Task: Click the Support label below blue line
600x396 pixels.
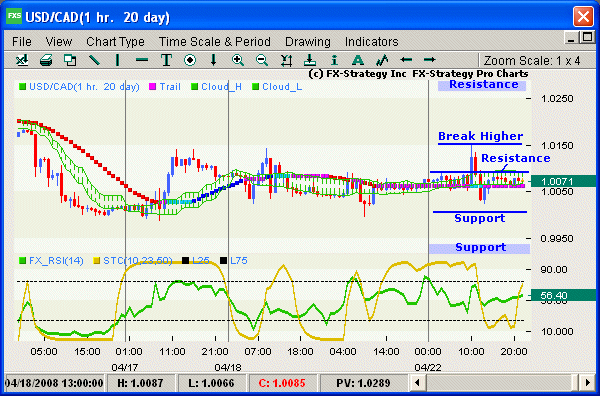Action: pyautogui.click(x=479, y=218)
